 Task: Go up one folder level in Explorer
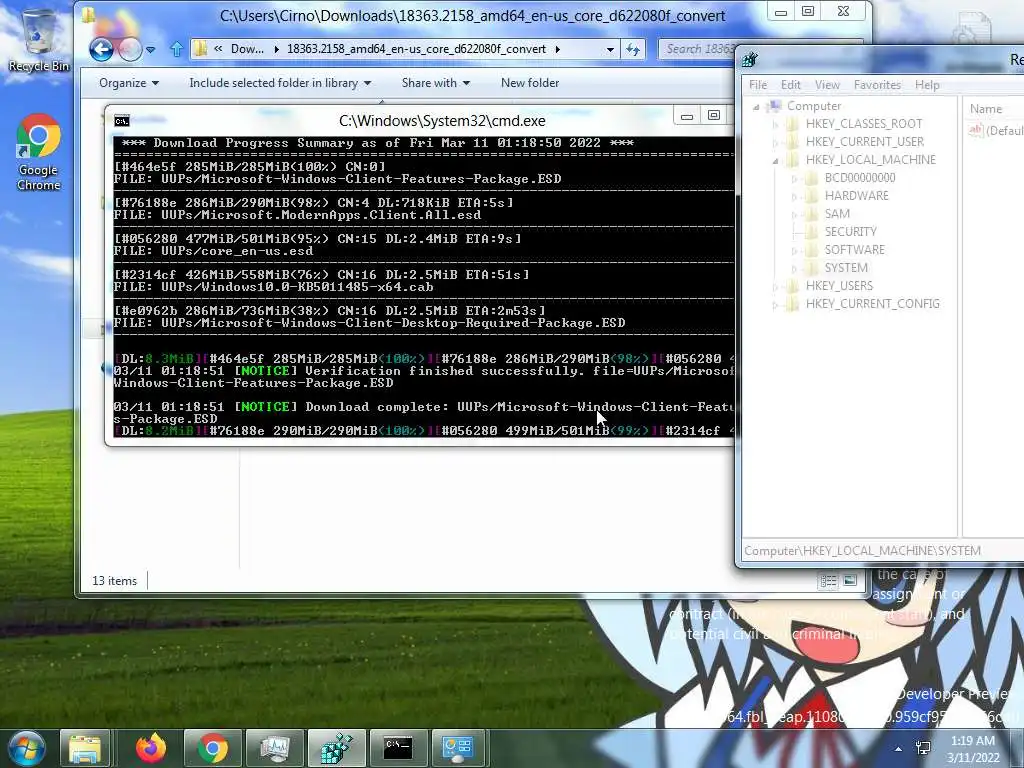tap(176, 49)
